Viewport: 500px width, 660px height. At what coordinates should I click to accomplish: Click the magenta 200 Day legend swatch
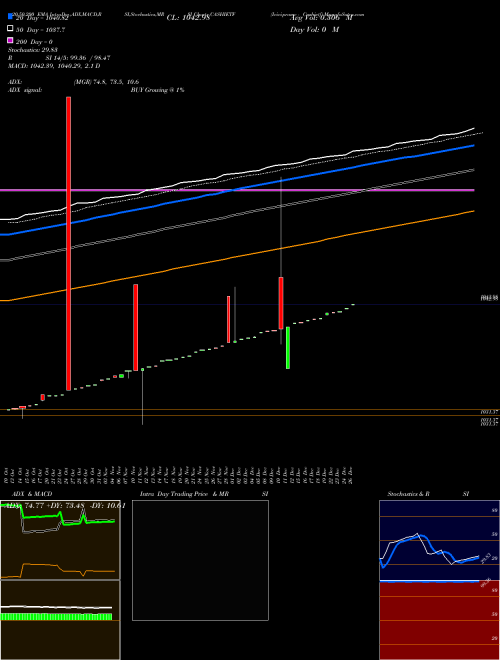point(10,40)
